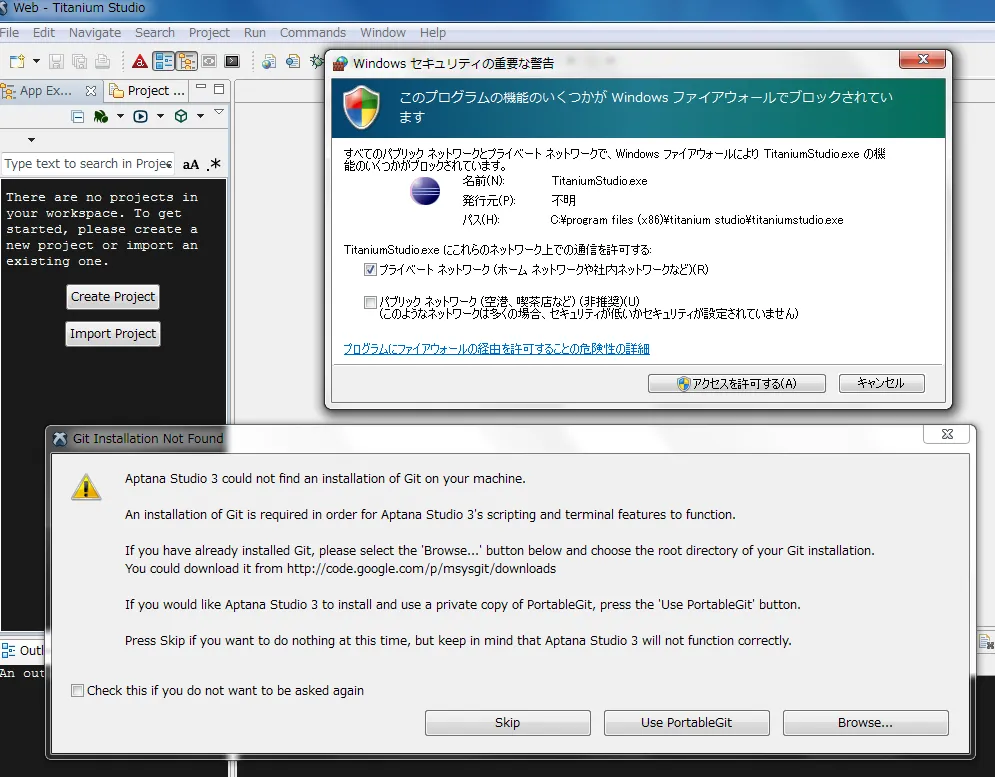This screenshot has width=995, height=777.
Task: Toggle case sensitive search aA icon
Action: (190, 164)
